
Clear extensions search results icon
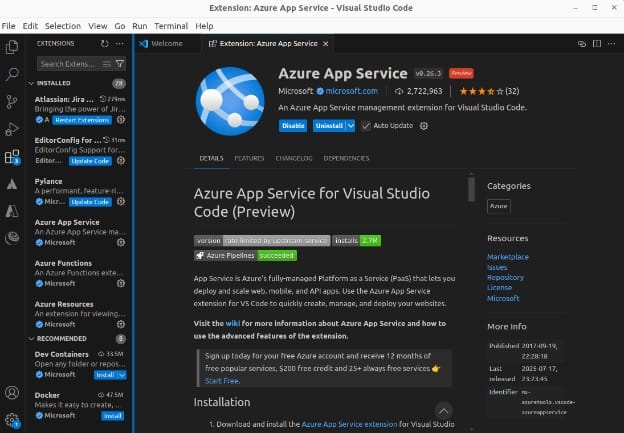click(x=107, y=64)
